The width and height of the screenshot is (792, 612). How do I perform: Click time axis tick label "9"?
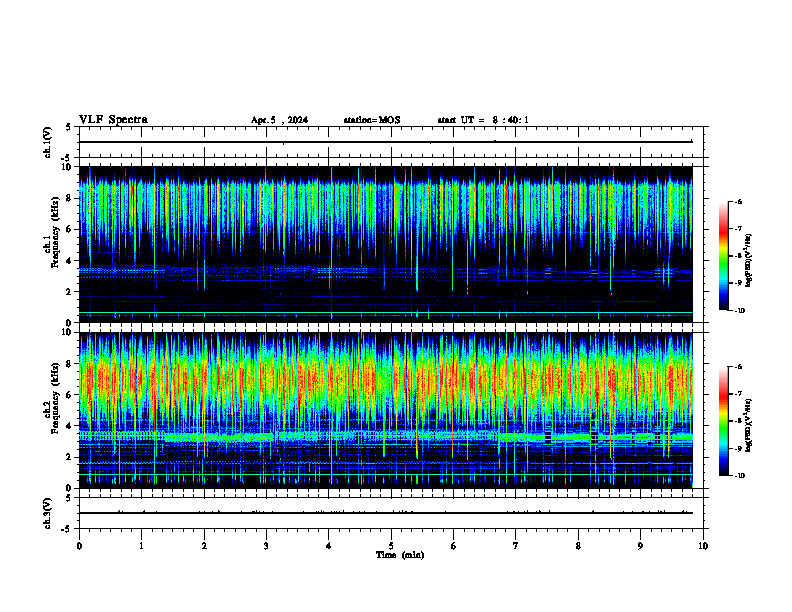point(640,546)
